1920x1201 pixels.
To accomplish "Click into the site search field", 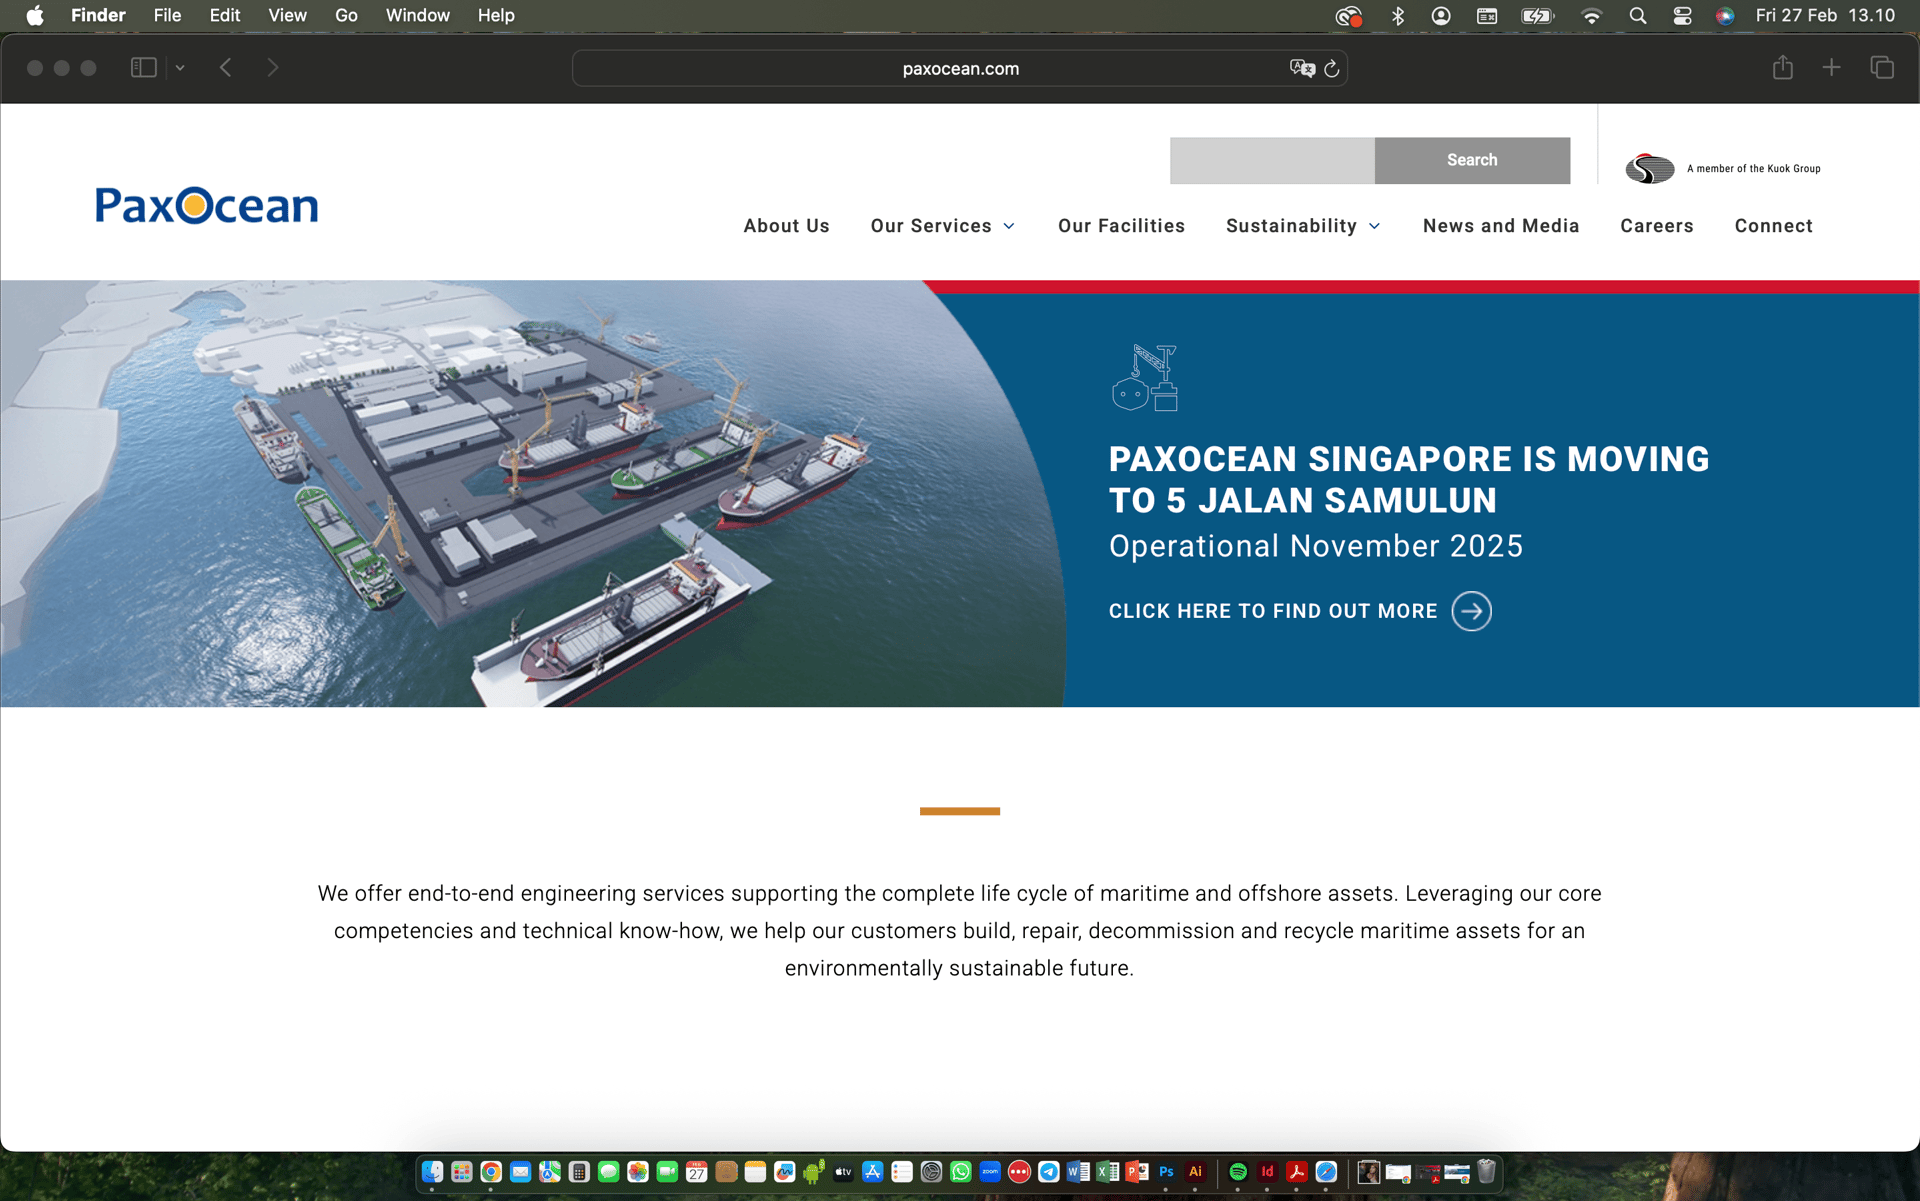I will pos(1271,161).
